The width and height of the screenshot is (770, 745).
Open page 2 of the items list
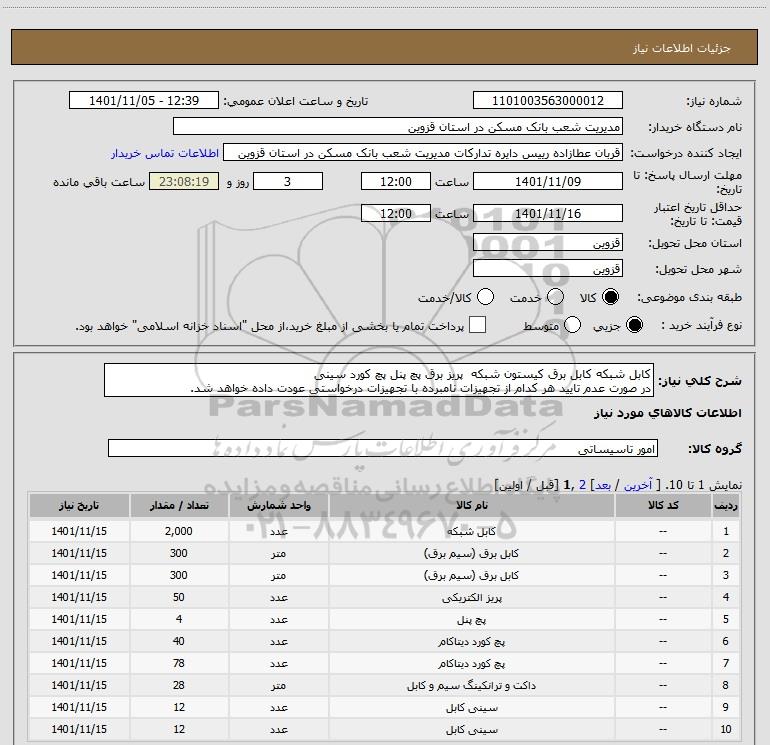pyautogui.click(x=582, y=485)
